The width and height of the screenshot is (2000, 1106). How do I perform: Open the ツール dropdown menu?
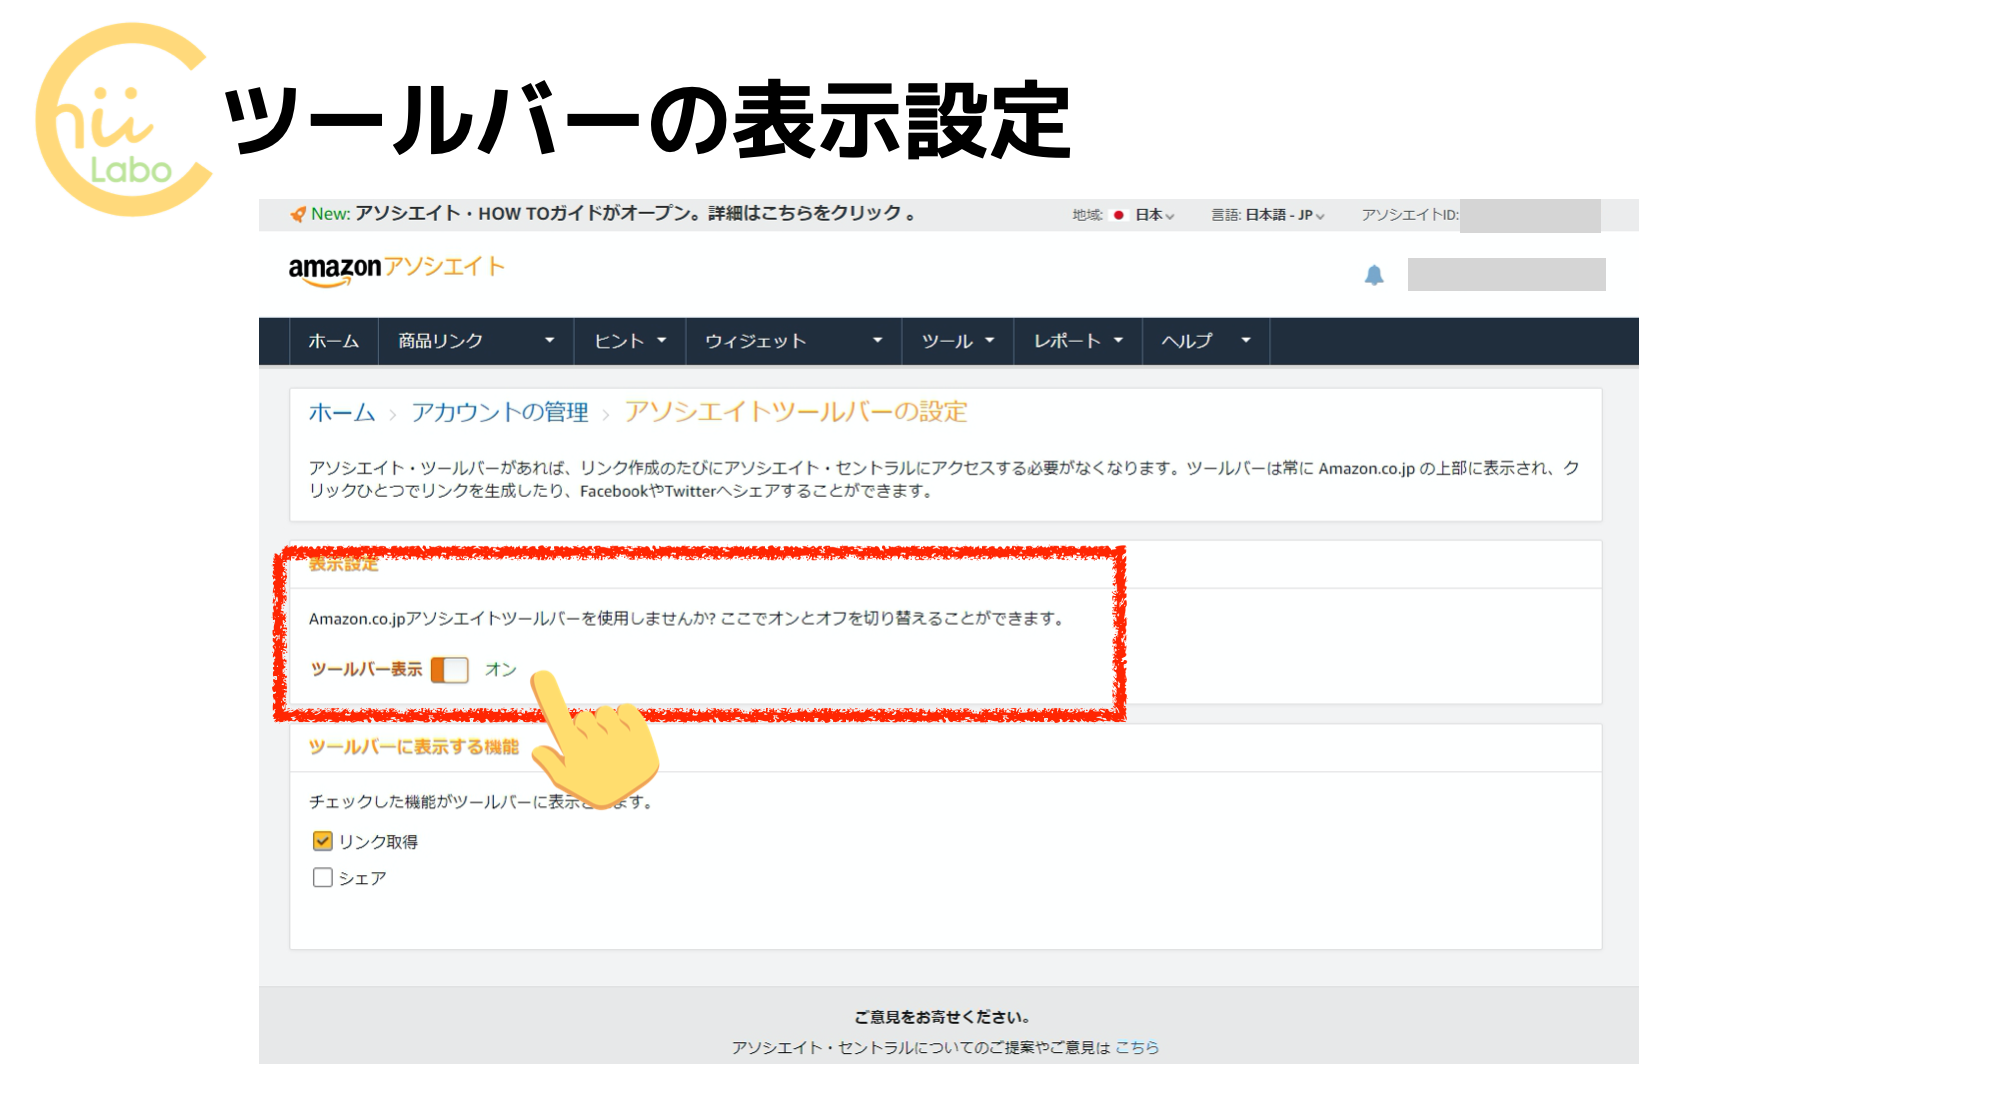pos(956,341)
